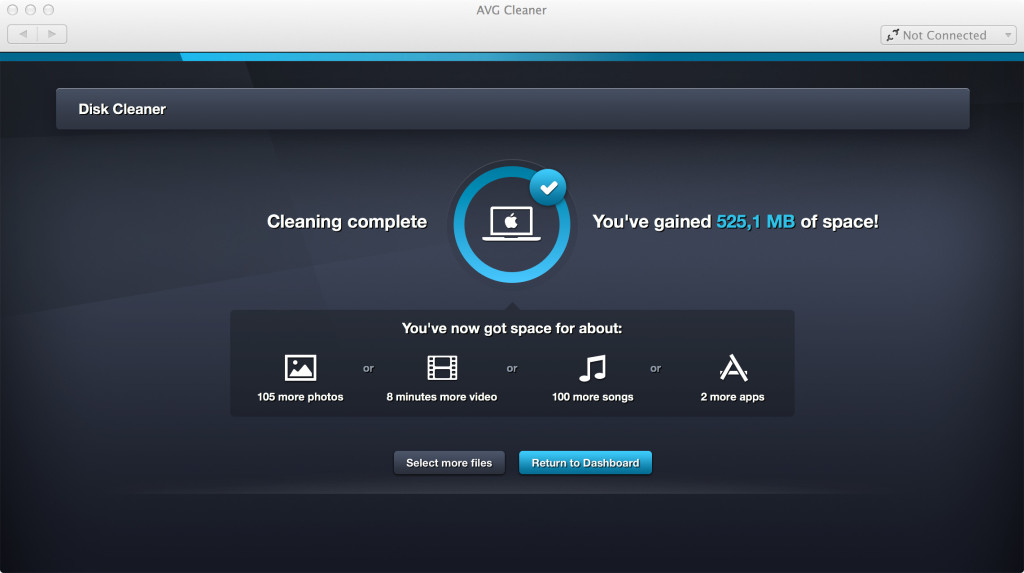This screenshot has width=1024, height=573.
Task: Click the 105 more photos label
Action: [x=300, y=397]
